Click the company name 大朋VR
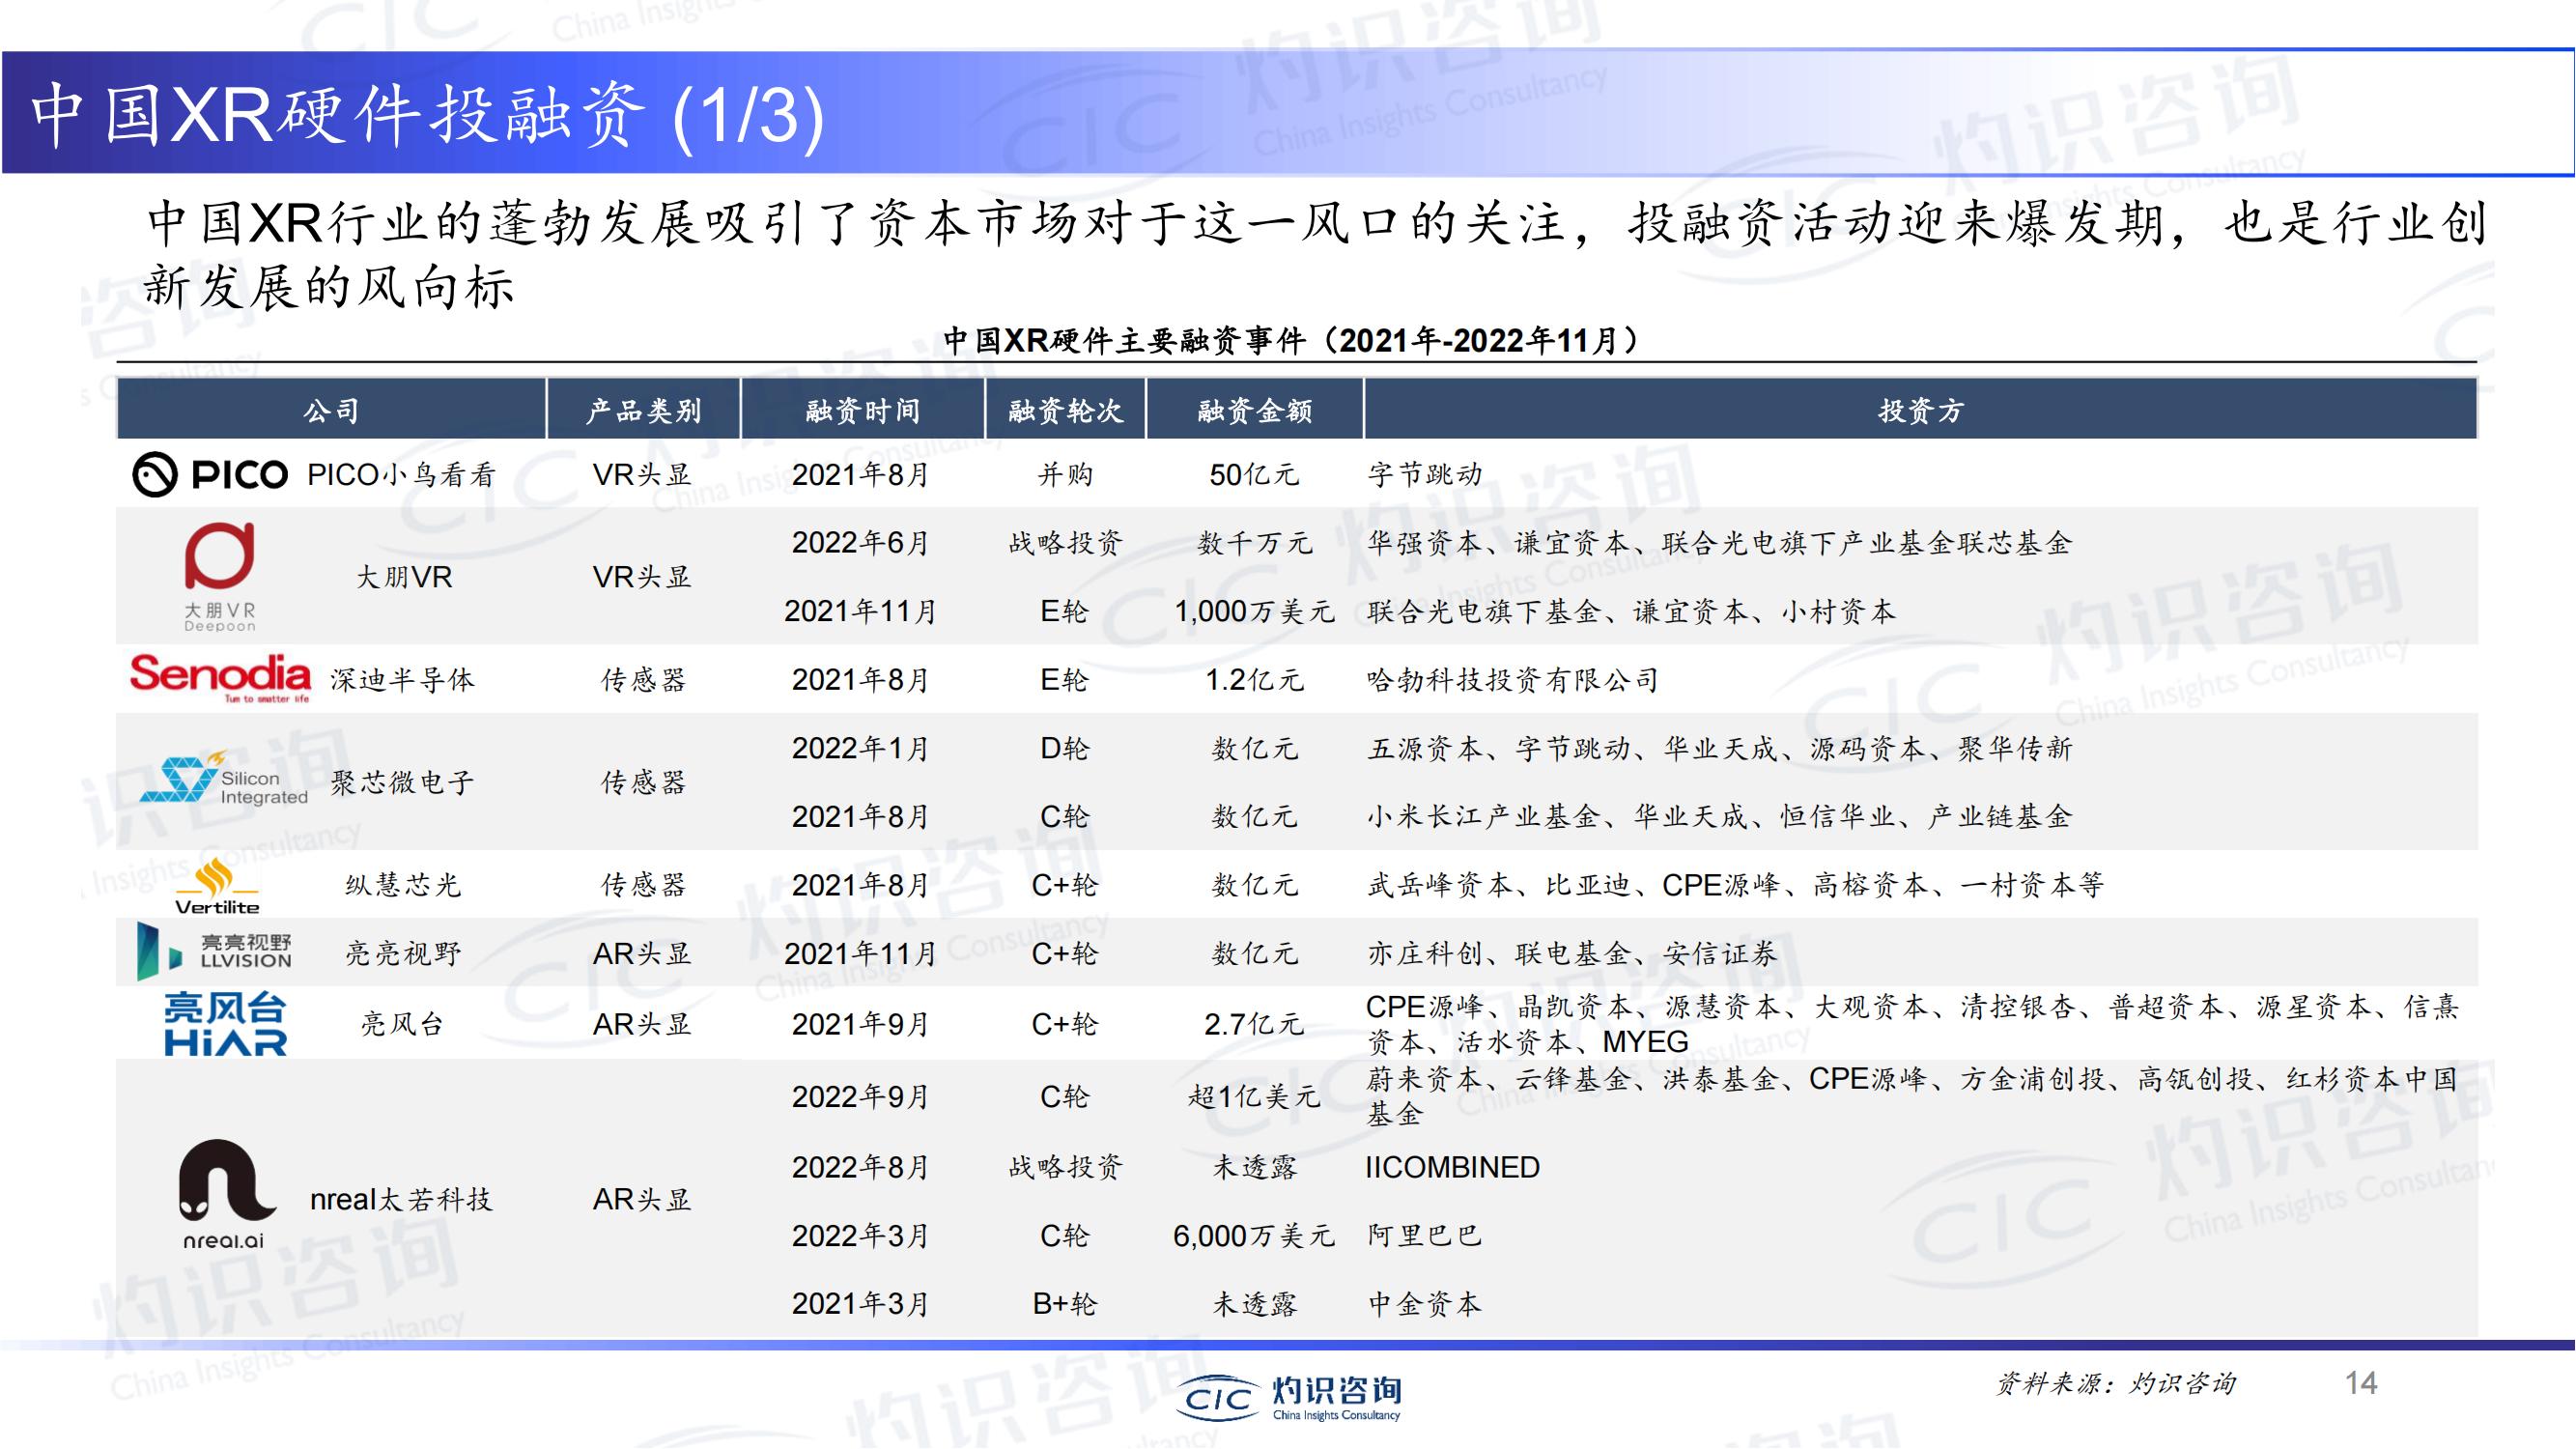Image resolution: width=2576 pixels, height=1449 pixels. (404, 577)
